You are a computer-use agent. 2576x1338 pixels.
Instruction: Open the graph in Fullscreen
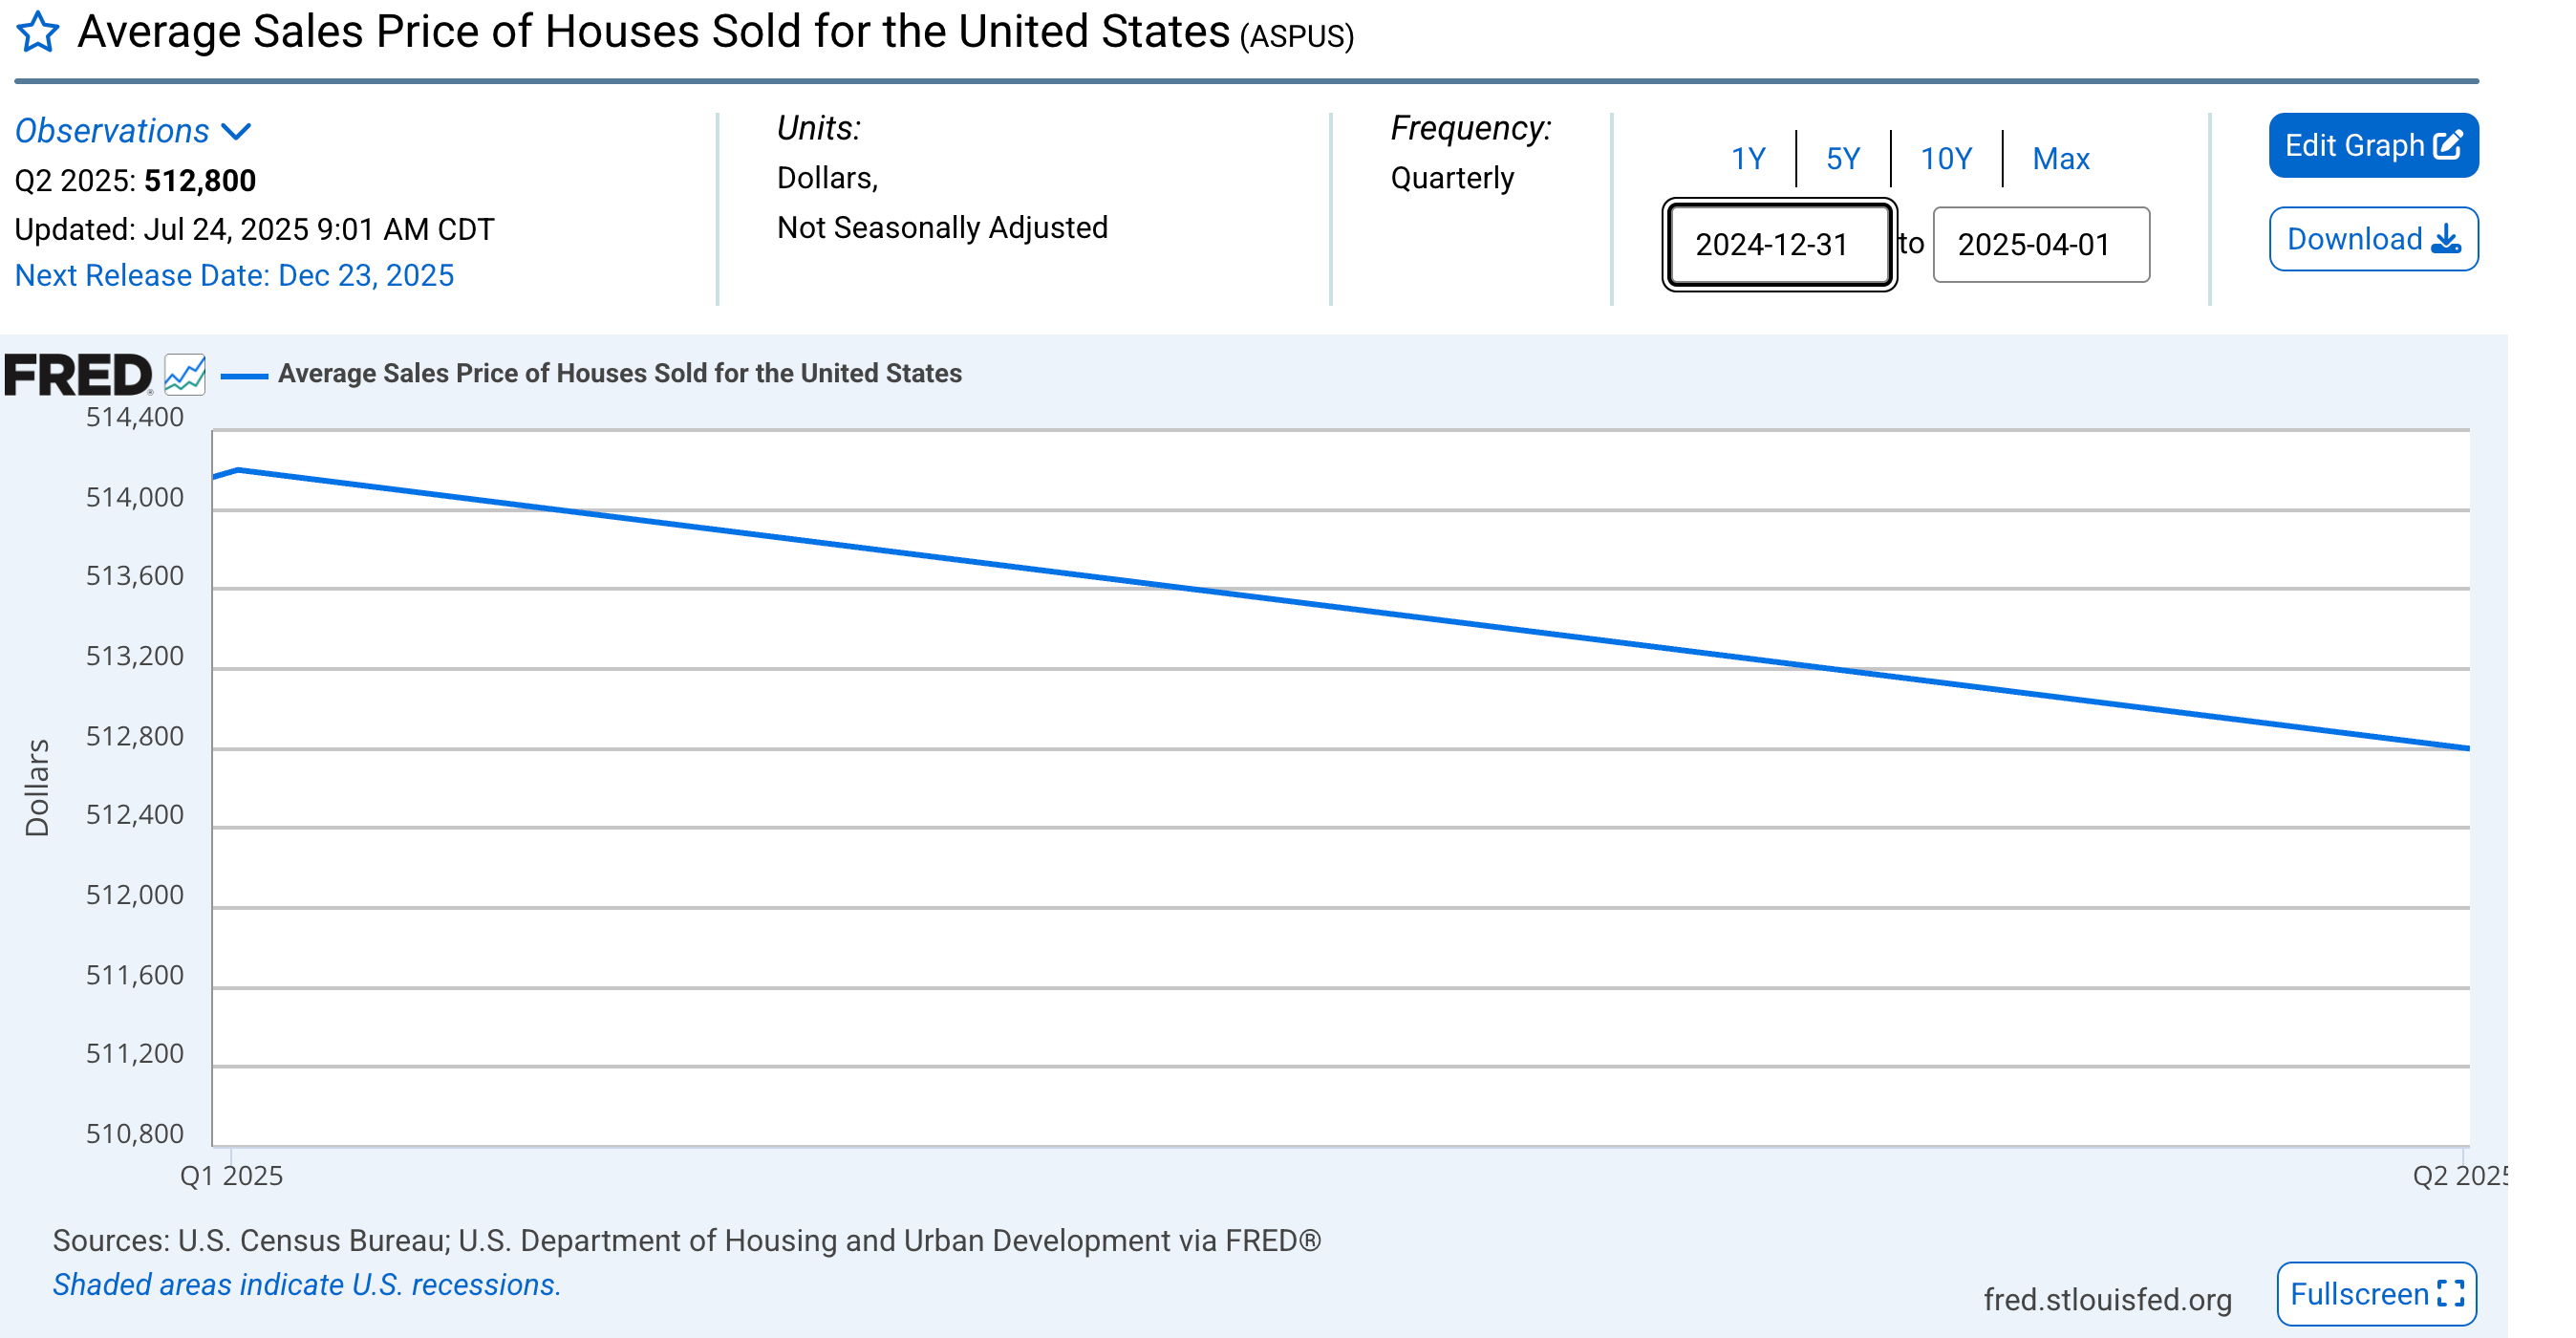(2375, 1293)
